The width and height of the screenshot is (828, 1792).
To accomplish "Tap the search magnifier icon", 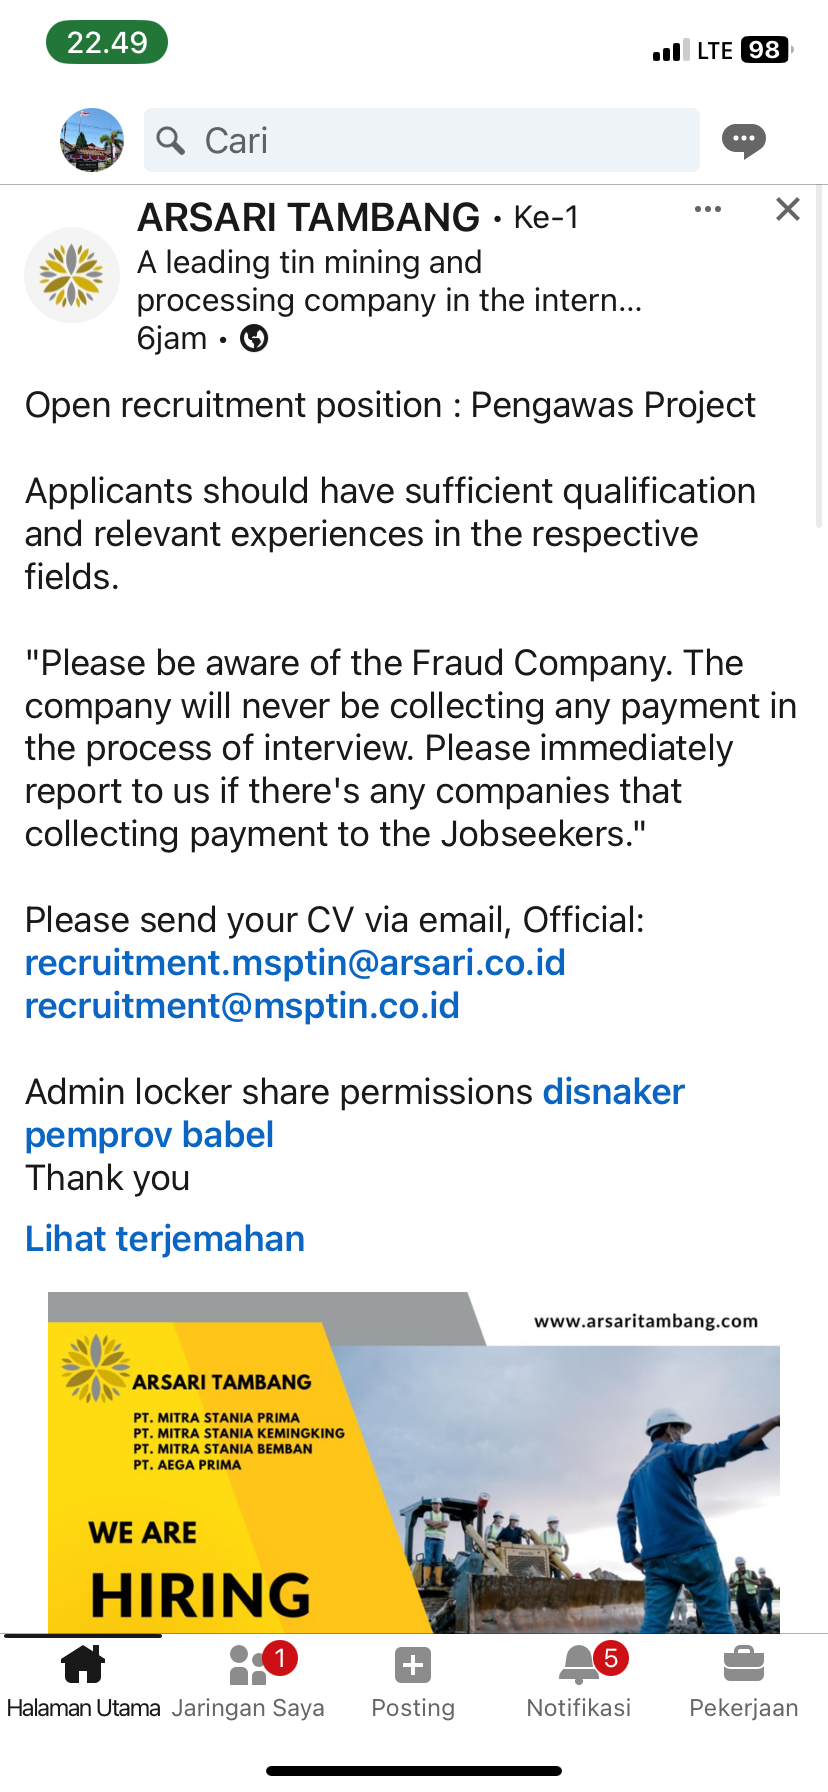I will [171, 141].
